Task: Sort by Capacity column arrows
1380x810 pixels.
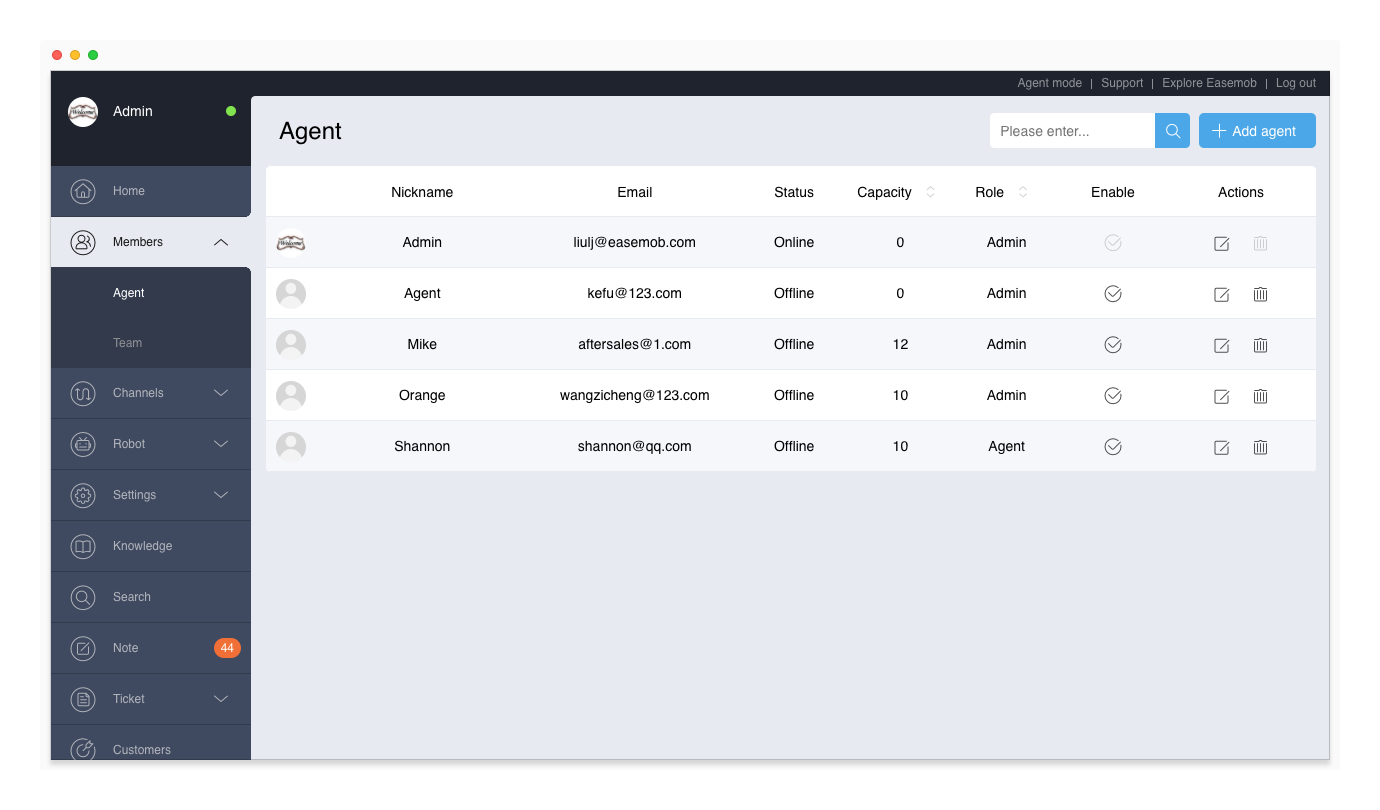Action: [x=931, y=192]
